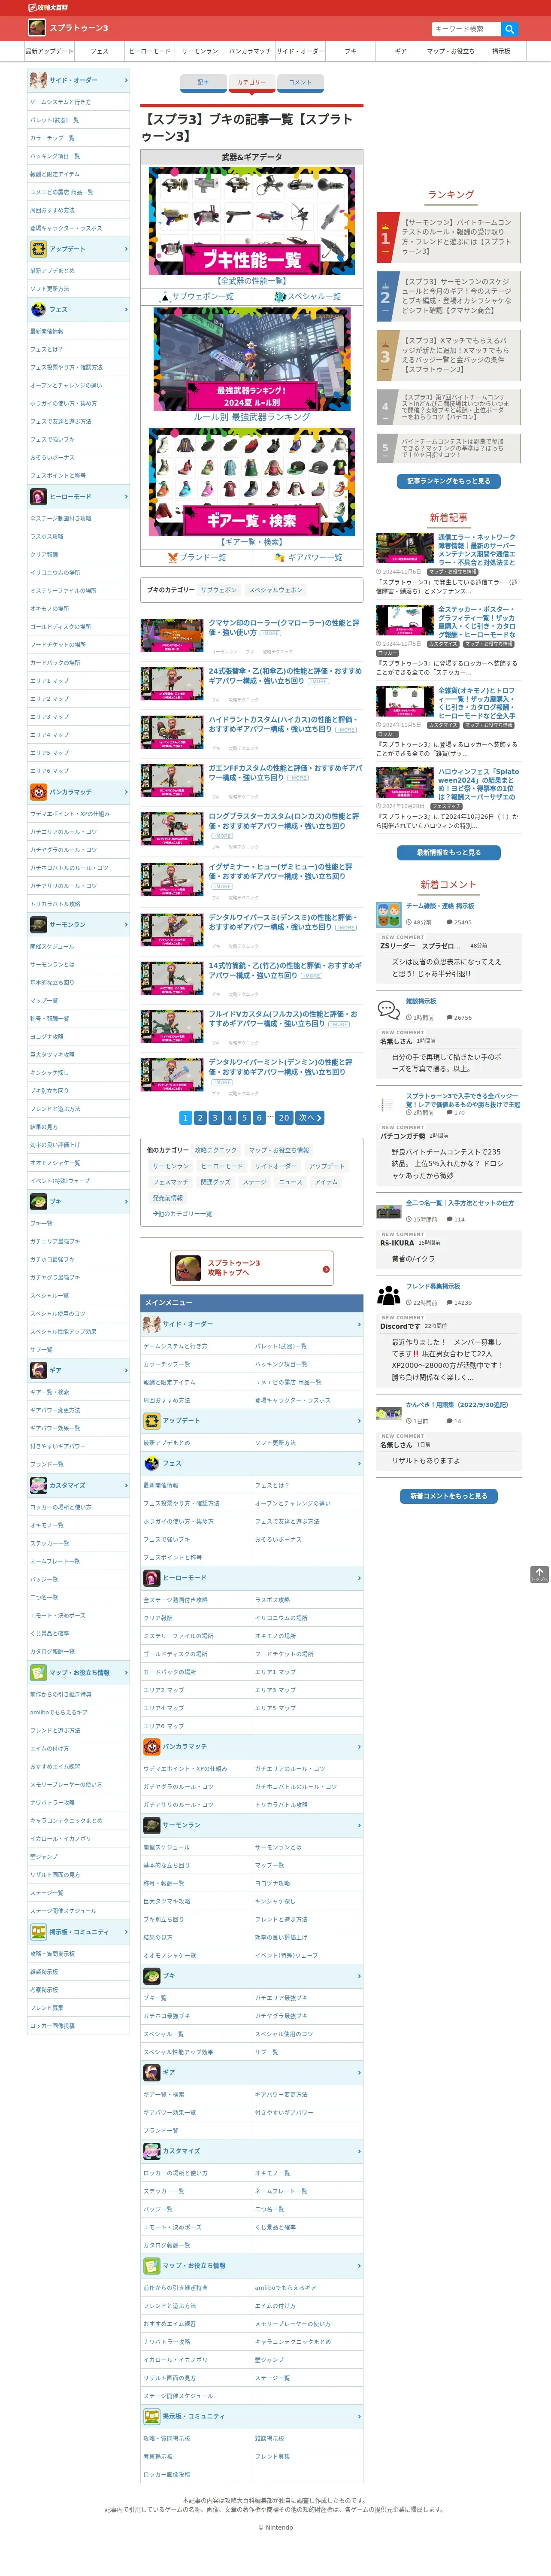
Task: Click the magnifier search button in header
Action: tap(509, 29)
